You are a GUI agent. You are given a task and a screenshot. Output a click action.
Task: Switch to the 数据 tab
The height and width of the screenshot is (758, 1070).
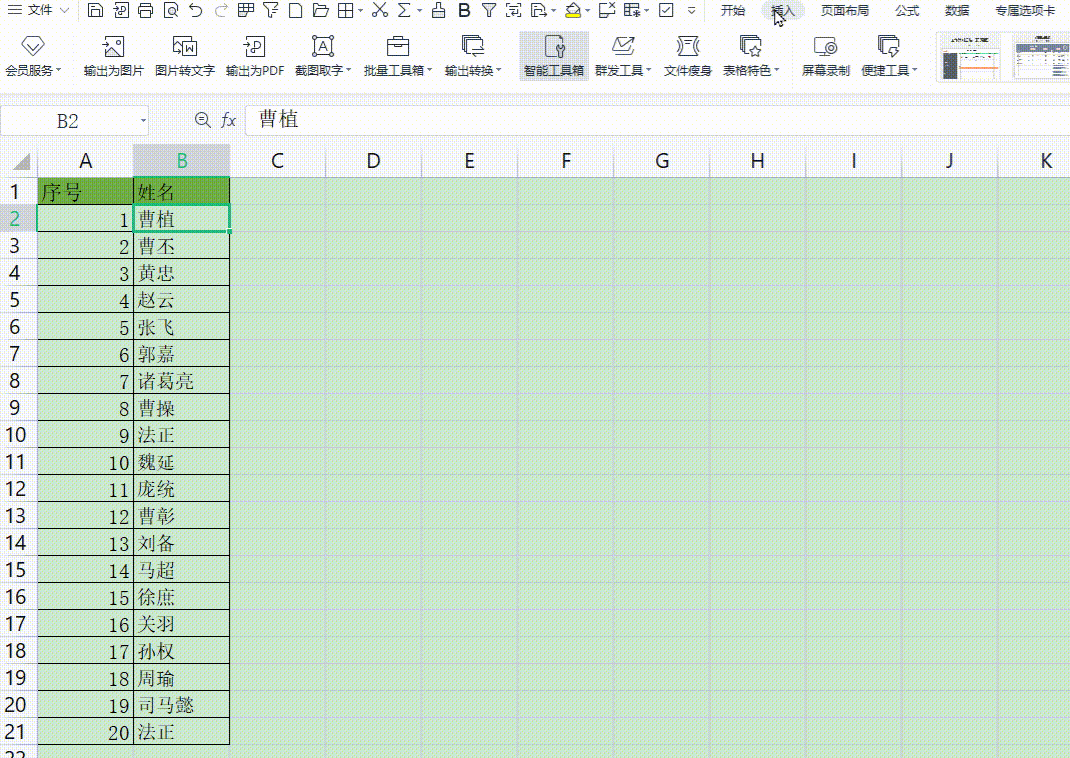[x=957, y=10]
